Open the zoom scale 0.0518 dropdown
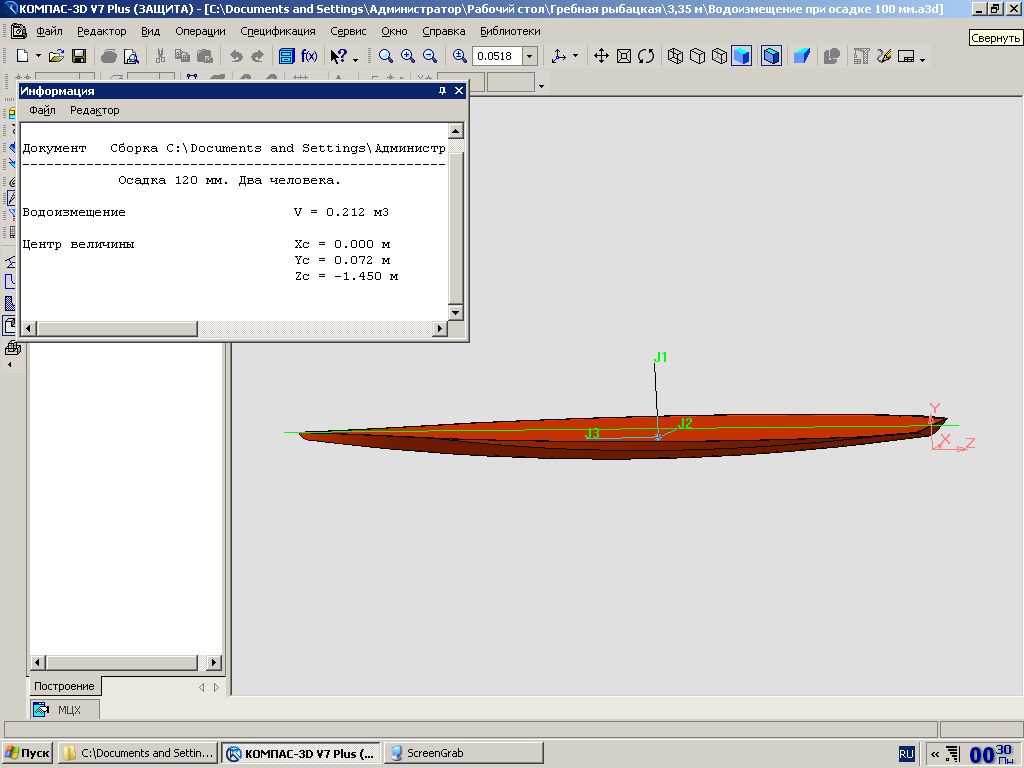The image size is (1024, 768). point(530,57)
